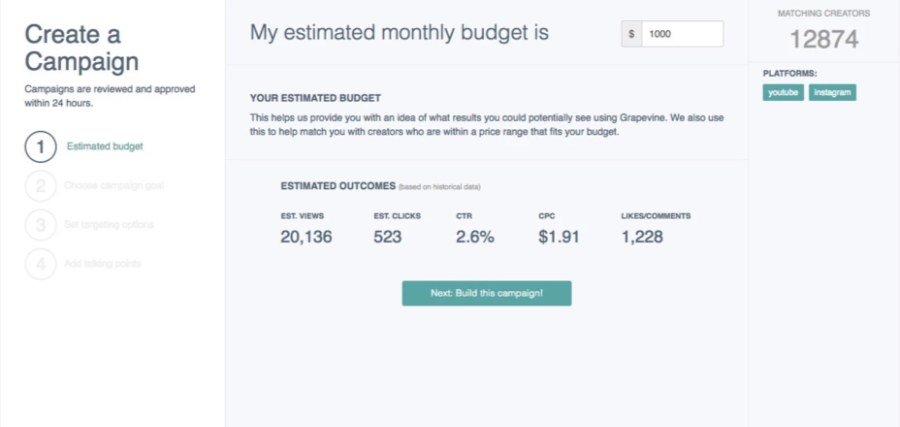Viewport: 900px width, 427px height.
Task: Click the step 1 circle icon
Action: (40, 147)
